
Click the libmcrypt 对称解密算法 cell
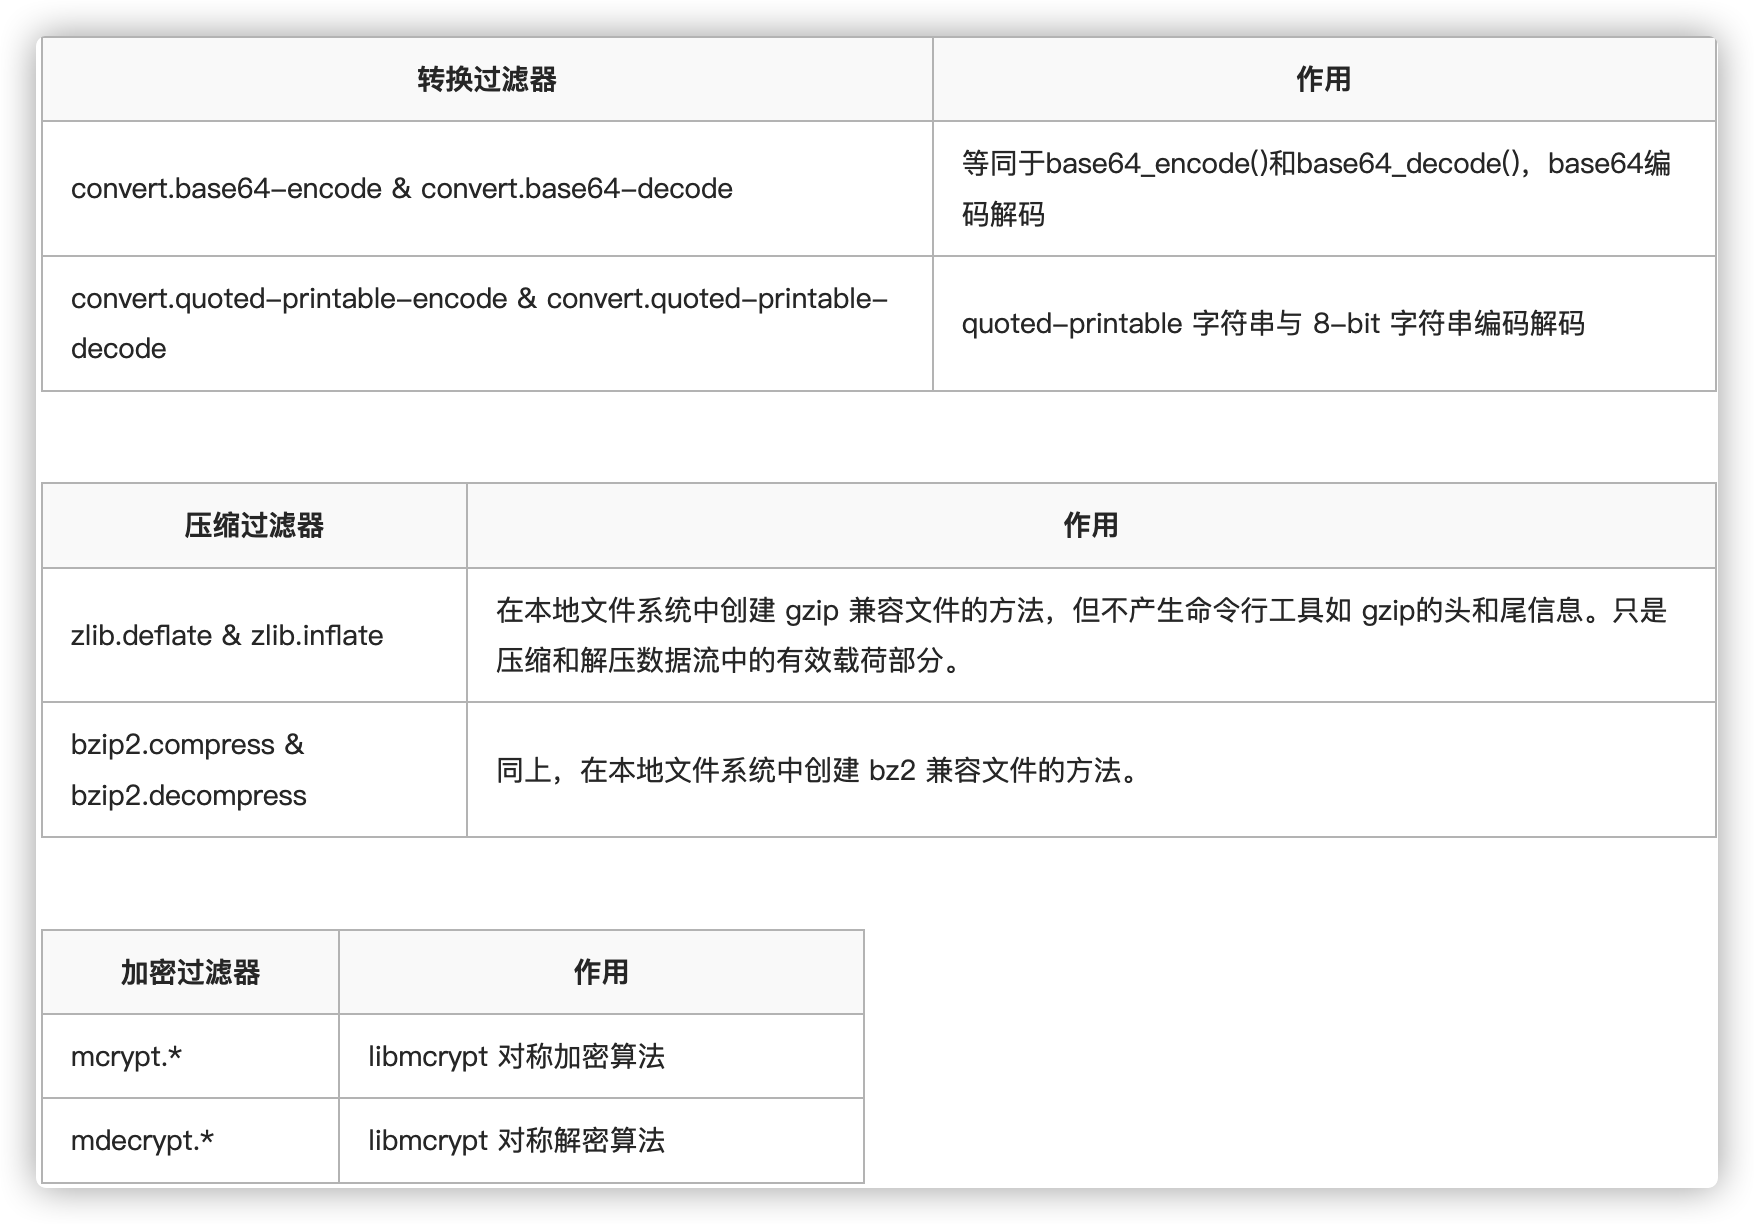point(601,1140)
